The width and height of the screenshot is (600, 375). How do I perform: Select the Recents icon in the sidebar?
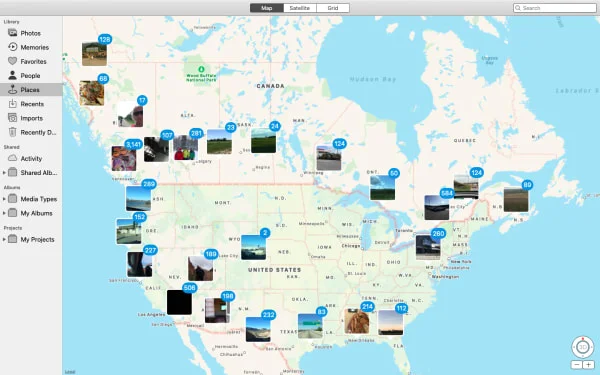click(x=13, y=104)
